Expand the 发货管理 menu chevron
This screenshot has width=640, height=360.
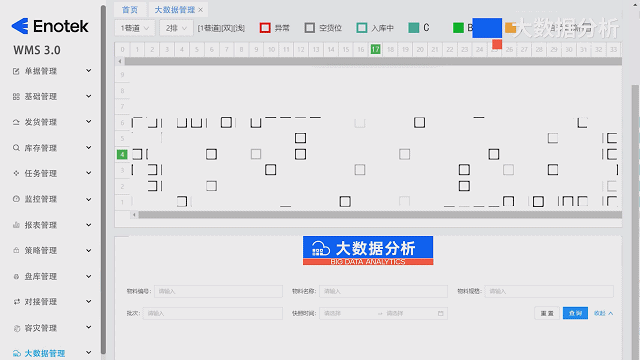click(x=89, y=122)
